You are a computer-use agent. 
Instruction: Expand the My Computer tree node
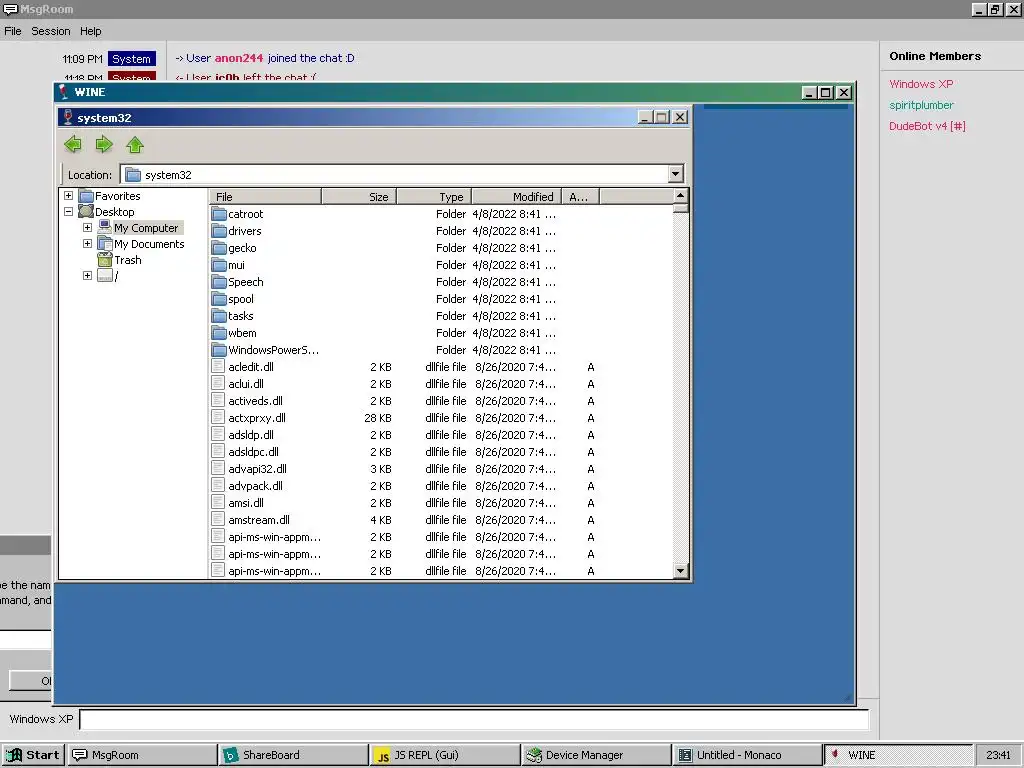coord(88,227)
